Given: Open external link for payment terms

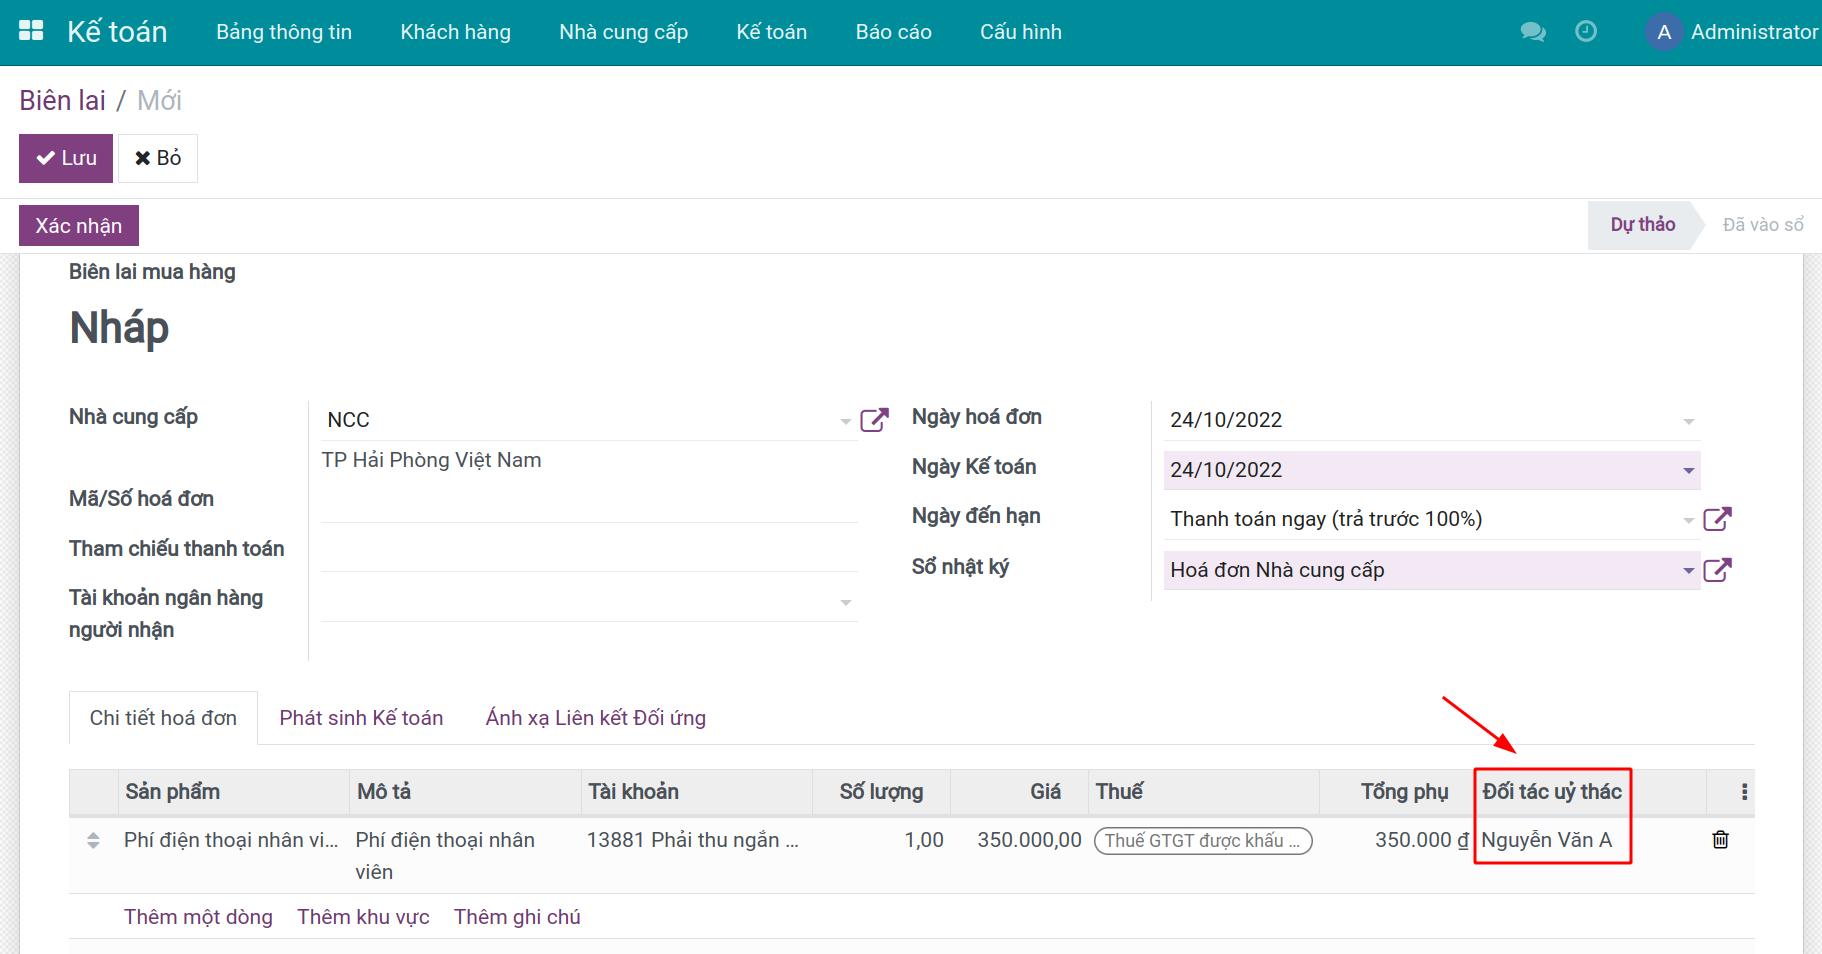Looking at the screenshot, I should [1717, 519].
